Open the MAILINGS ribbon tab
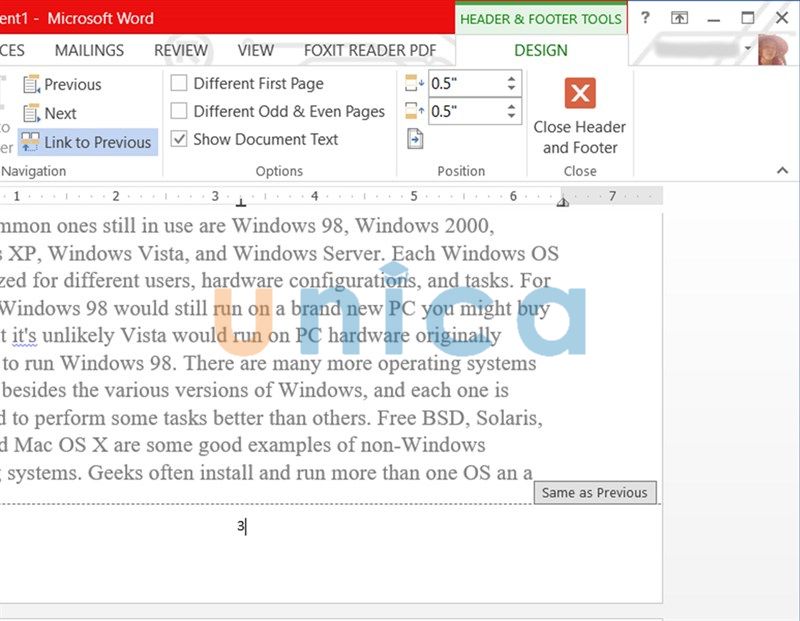The image size is (800, 621). [89, 50]
